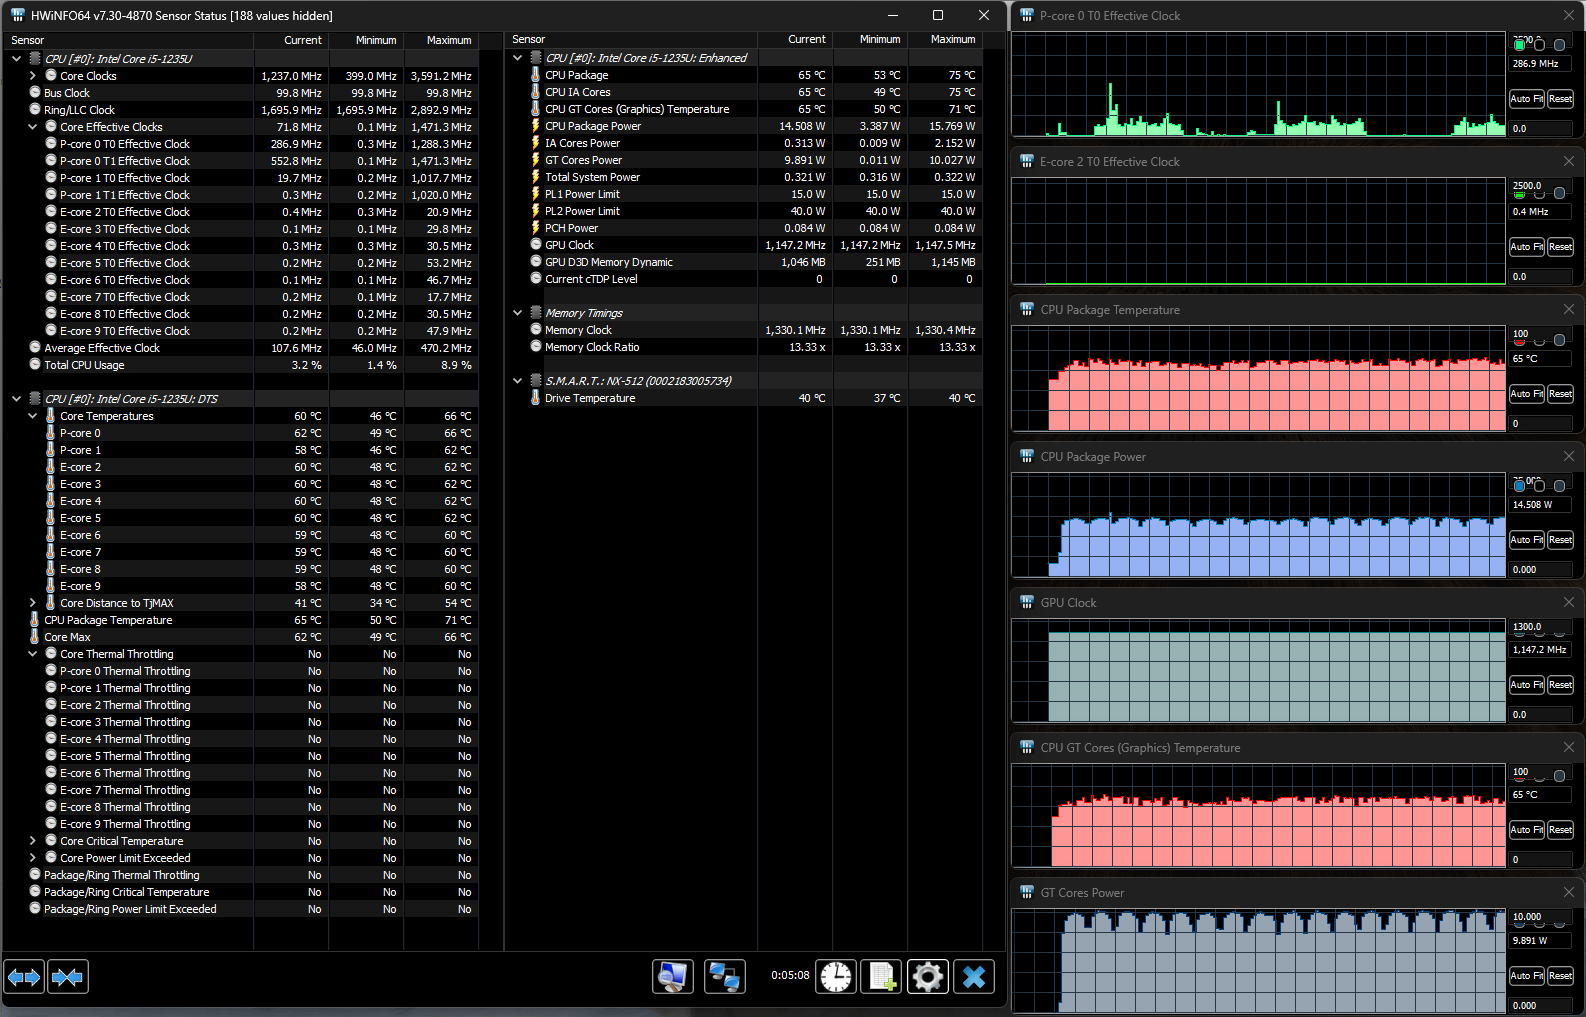This screenshot has height=1017, width=1586.
Task: Click green color swatch in P-core 0 graph
Action: [x=1520, y=45]
